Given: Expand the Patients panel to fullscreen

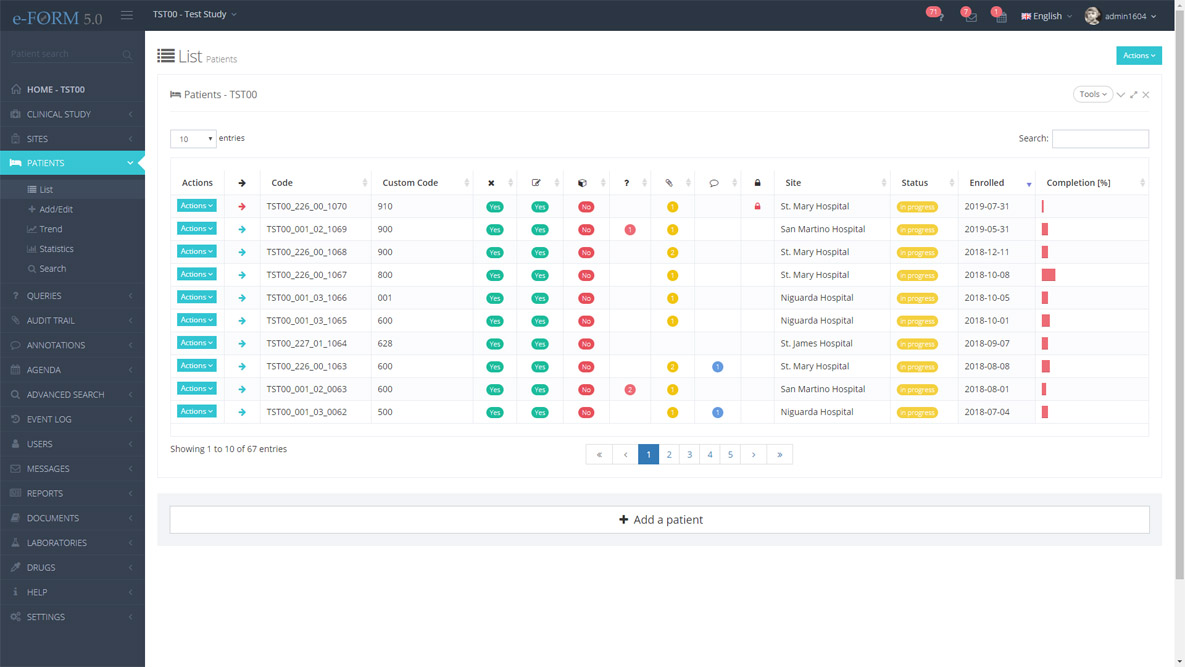Looking at the screenshot, I should pyautogui.click(x=1134, y=95).
